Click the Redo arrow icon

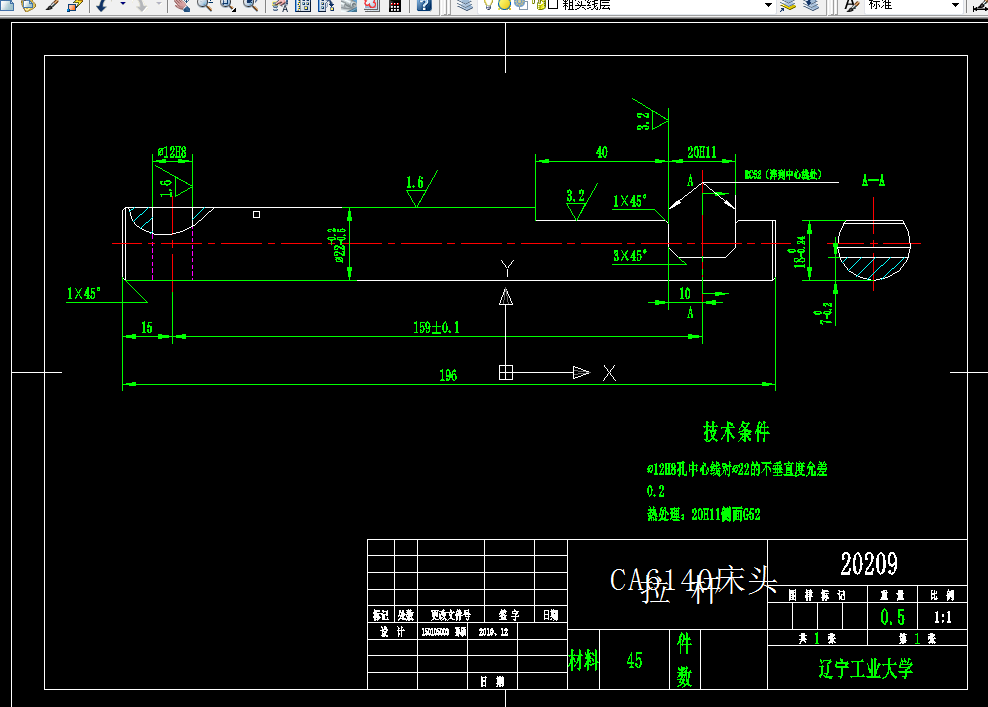(x=139, y=7)
